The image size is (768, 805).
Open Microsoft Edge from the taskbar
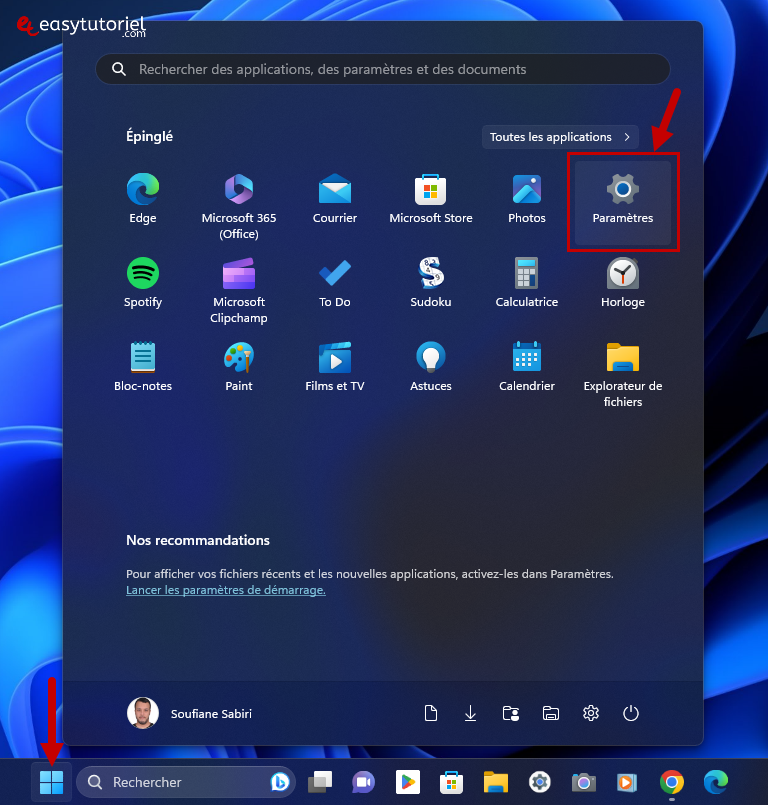coord(716,782)
